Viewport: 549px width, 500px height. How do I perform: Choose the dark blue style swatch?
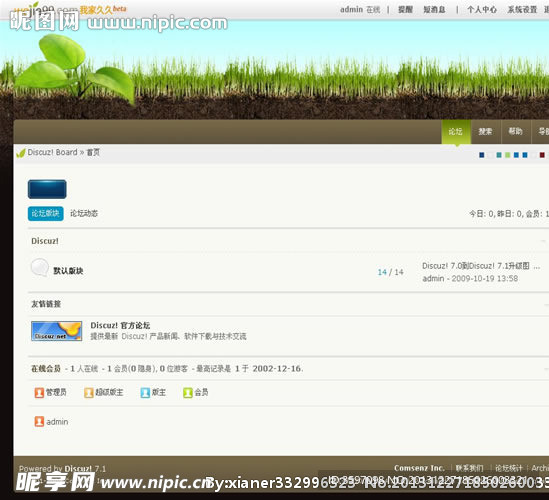pos(482,155)
